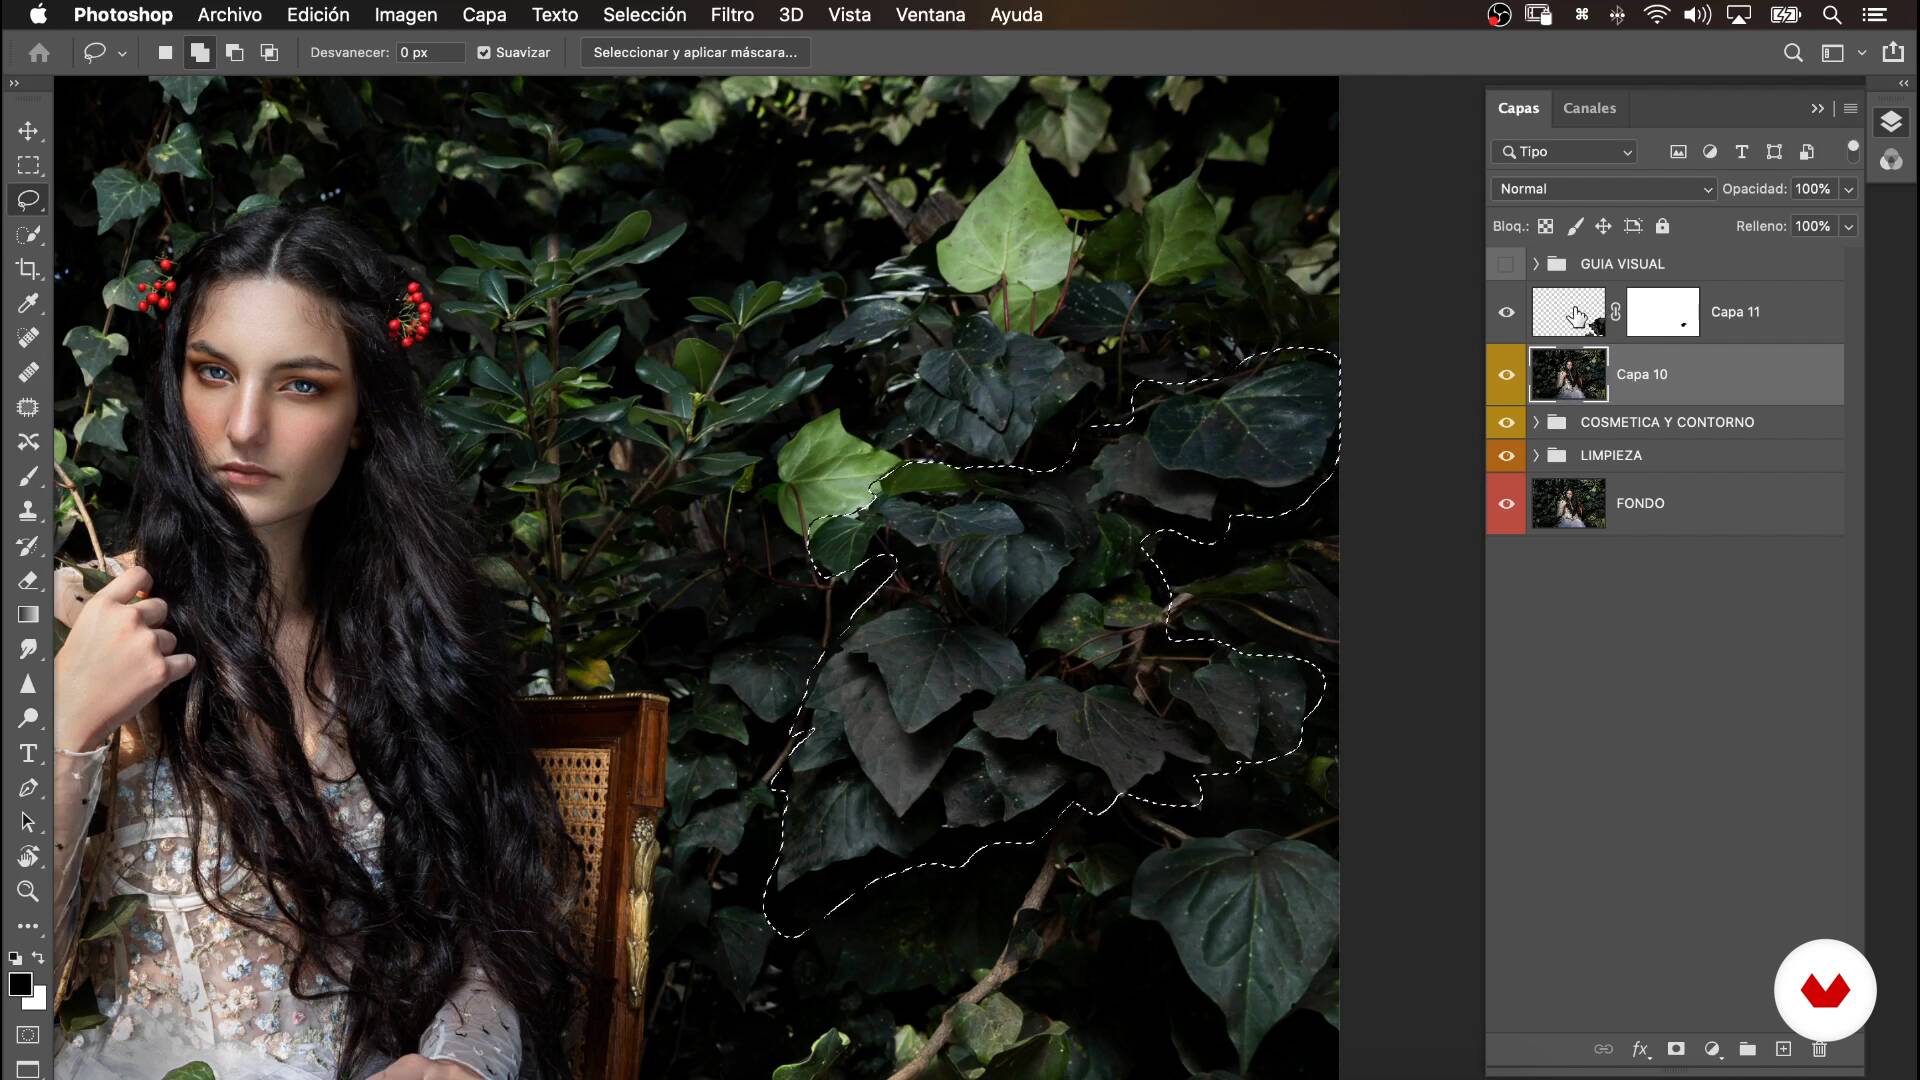Select the Gradient tool
Image resolution: width=1920 pixels, height=1080 pixels.
(x=28, y=614)
